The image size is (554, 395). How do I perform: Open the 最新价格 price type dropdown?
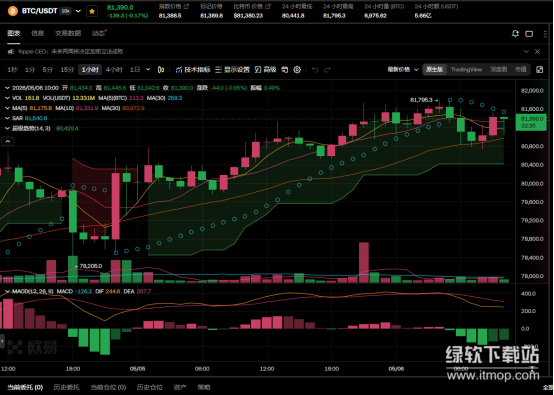coord(403,70)
